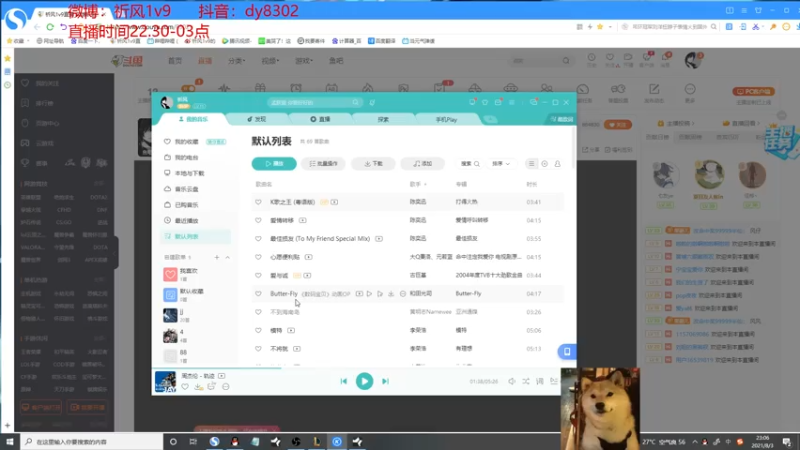Favorite Butter-Fly using its heart icon
This screenshot has width=800, height=450.
pos(258,294)
